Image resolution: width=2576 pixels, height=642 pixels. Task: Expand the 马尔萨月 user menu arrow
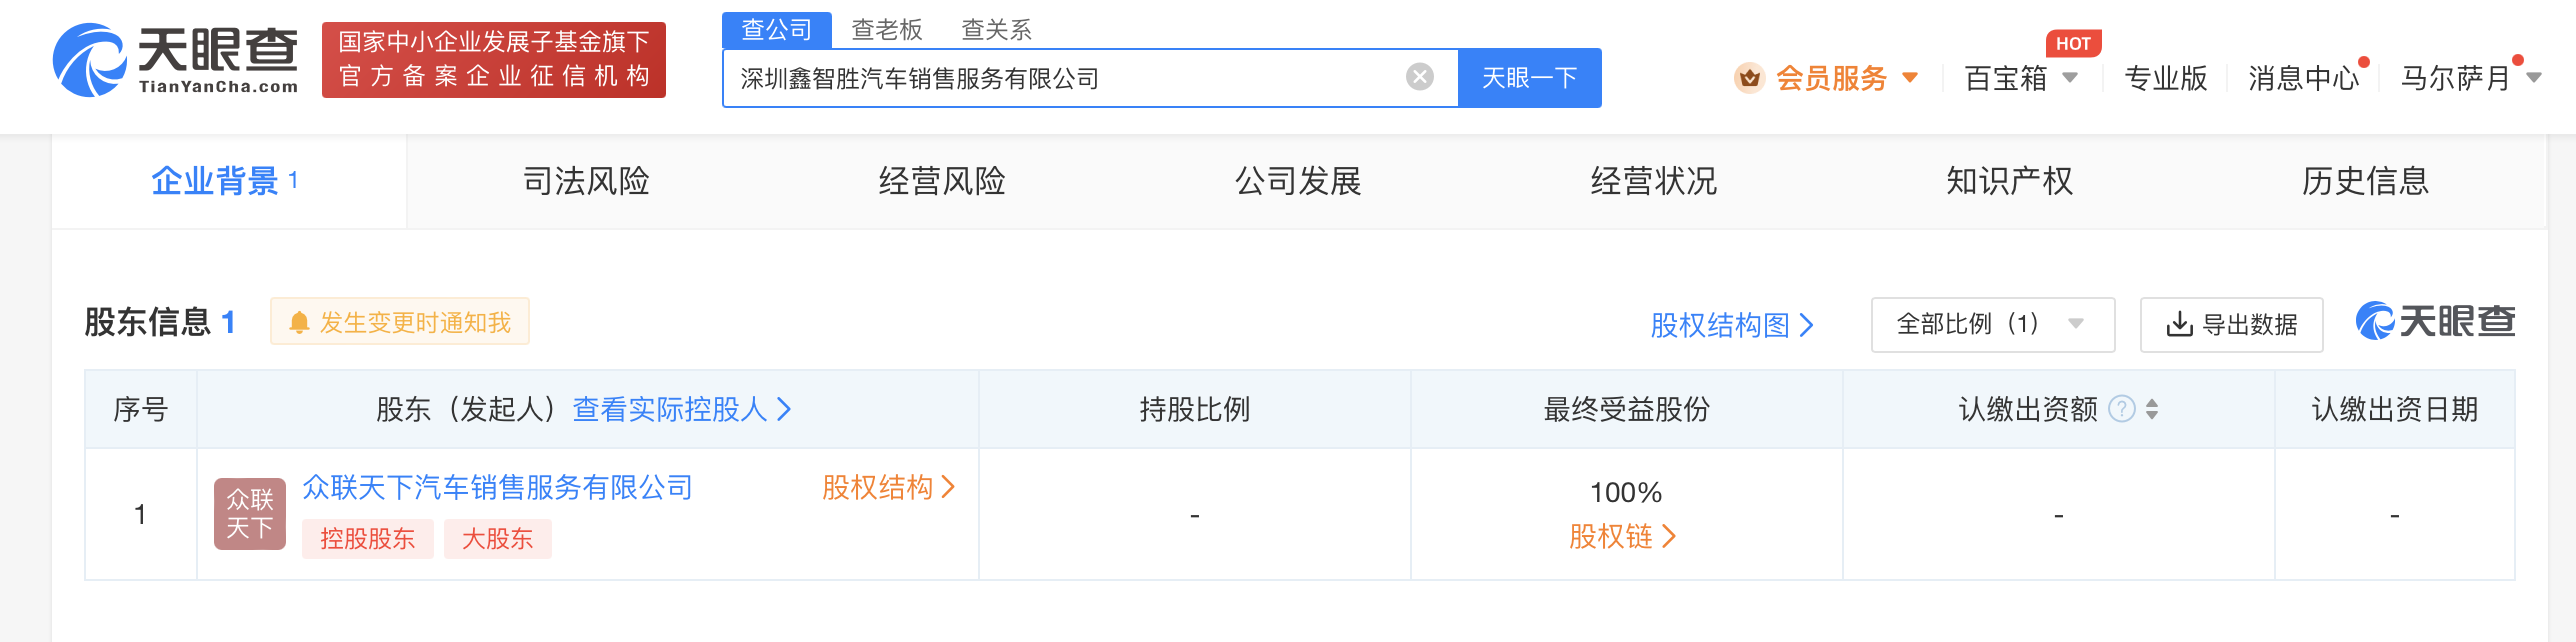pos(2533,77)
